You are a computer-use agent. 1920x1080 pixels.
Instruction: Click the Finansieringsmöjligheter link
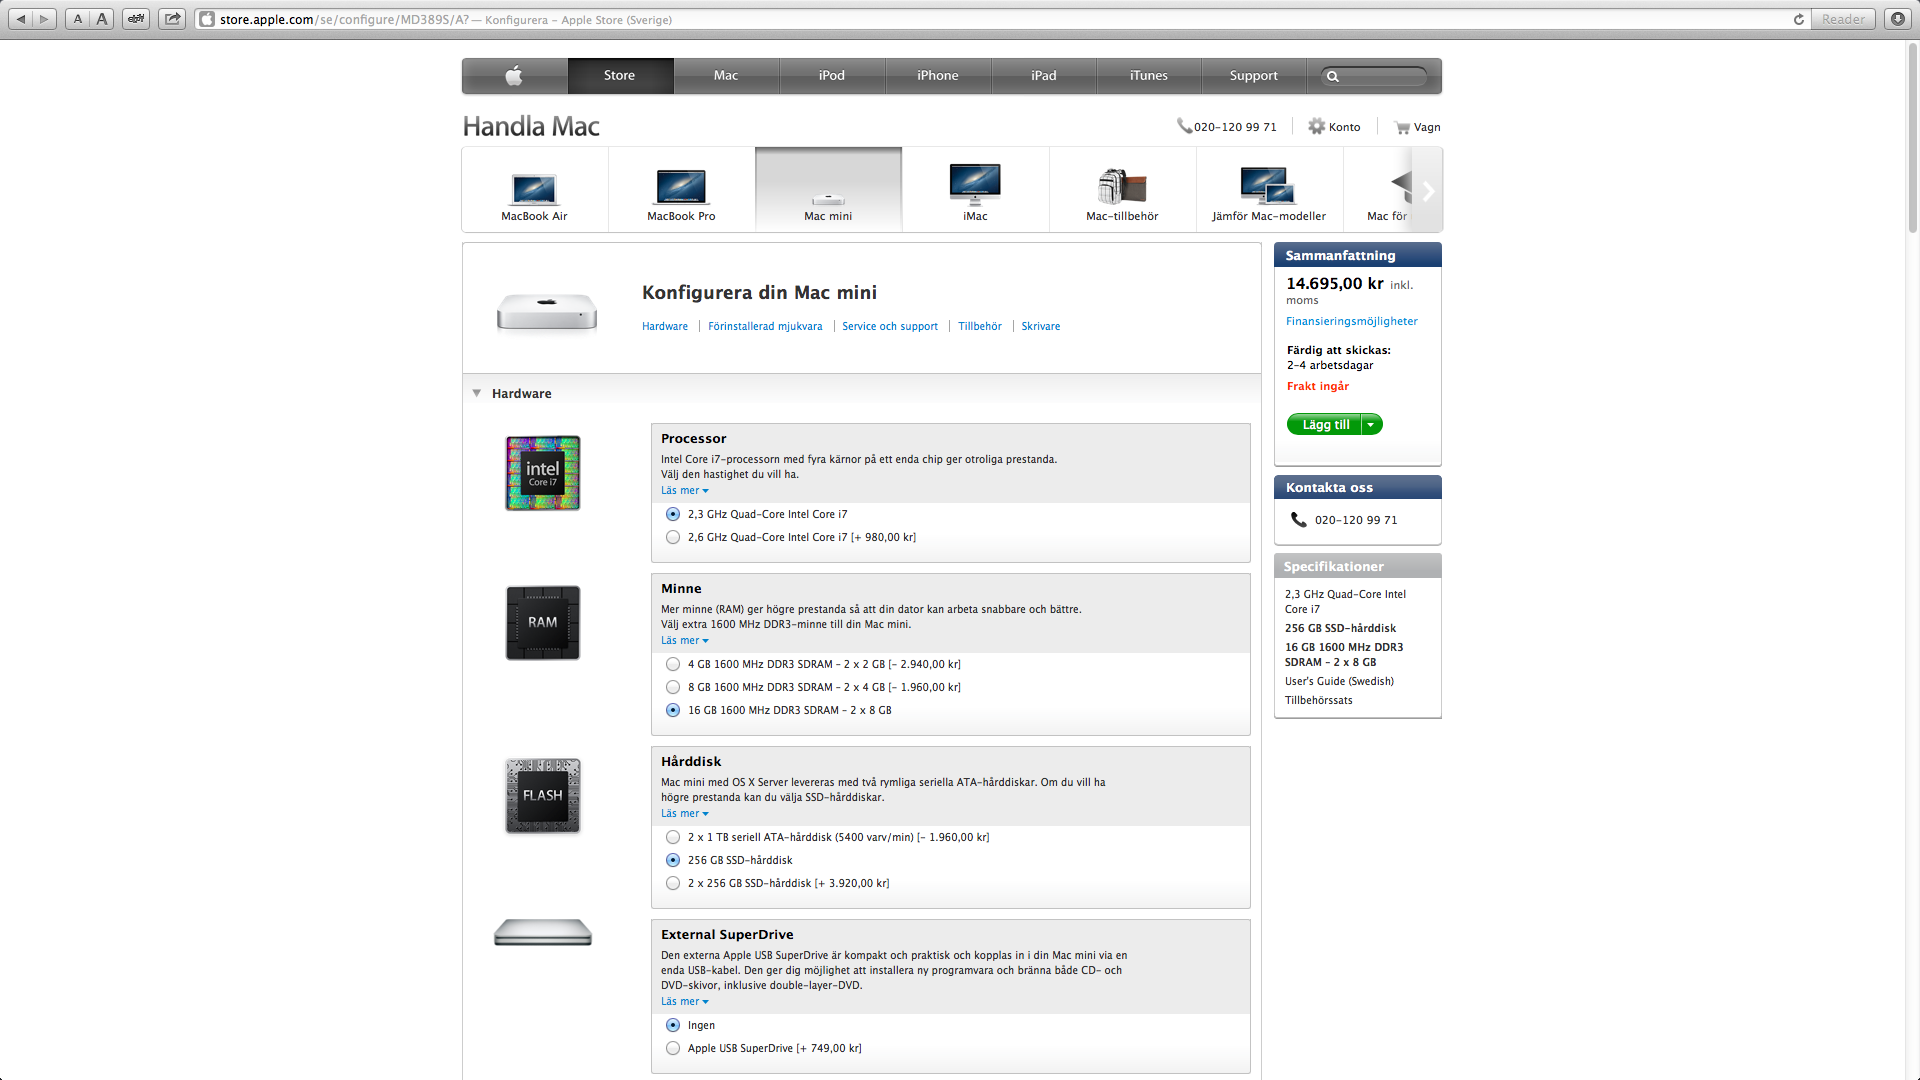pyautogui.click(x=1351, y=322)
